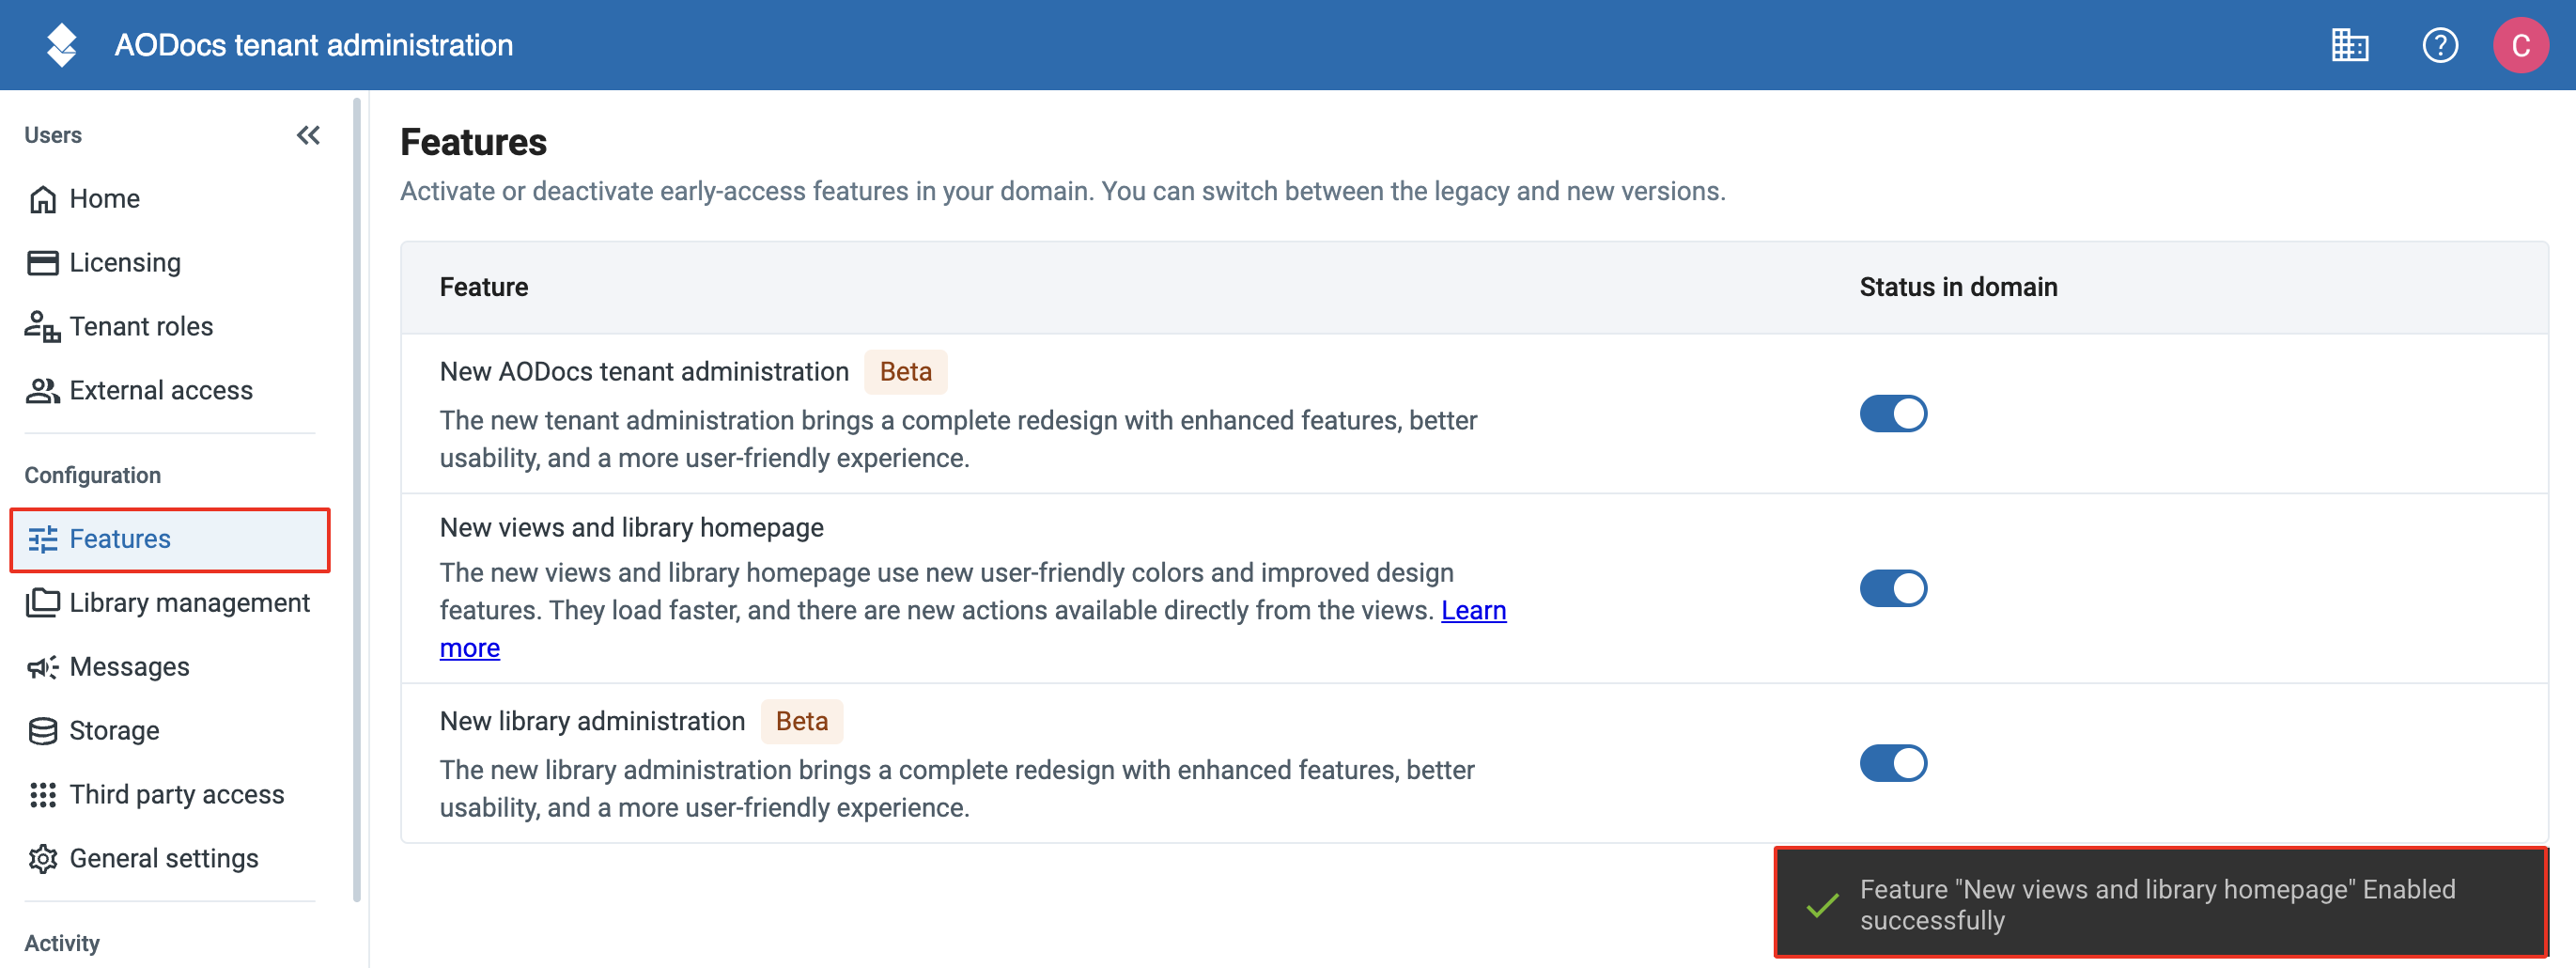Select Features in the Configuration menu
Screen dimensions: 2576x968
click(170, 539)
